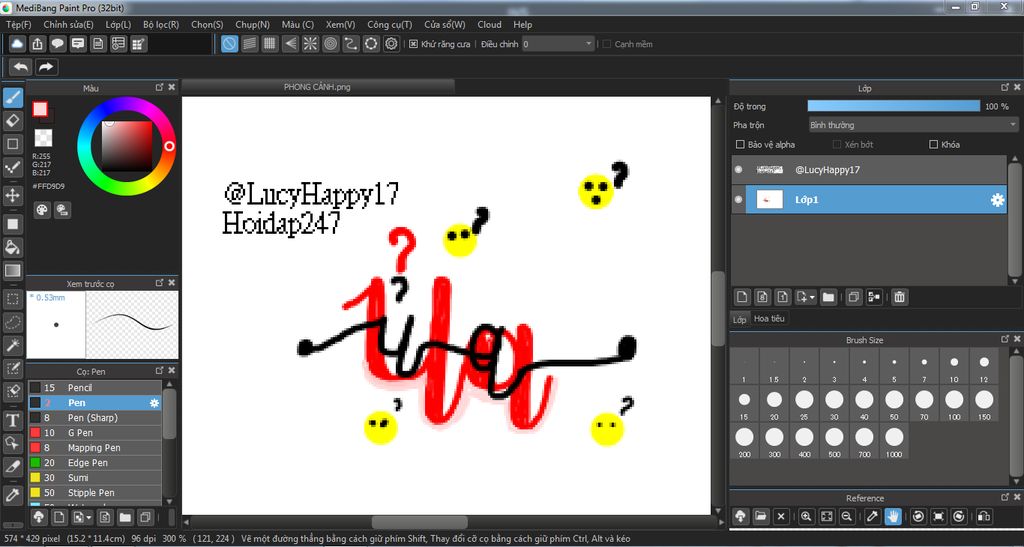The width and height of the screenshot is (1024, 547).
Task: Duplicate the layer
Action: [x=854, y=298]
